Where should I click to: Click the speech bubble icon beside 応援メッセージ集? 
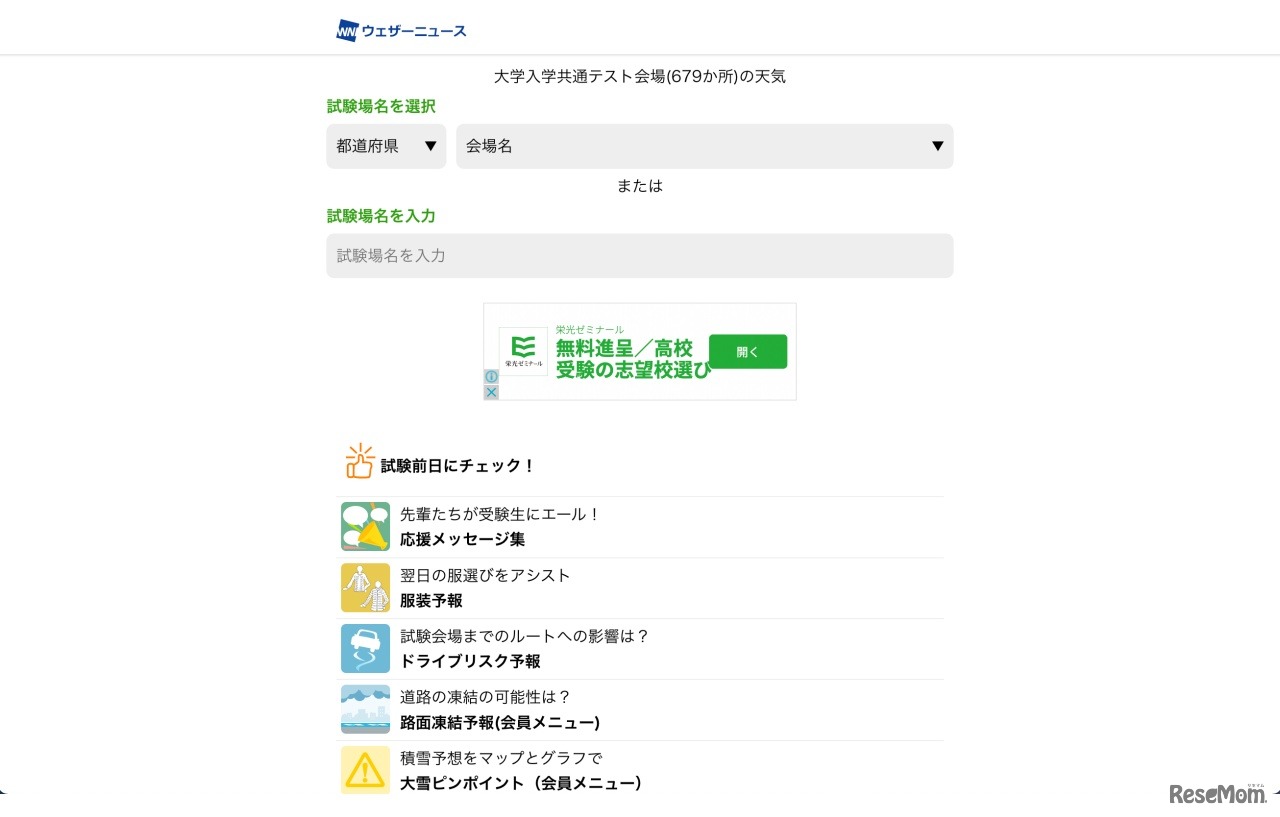click(x=365, y=526)
